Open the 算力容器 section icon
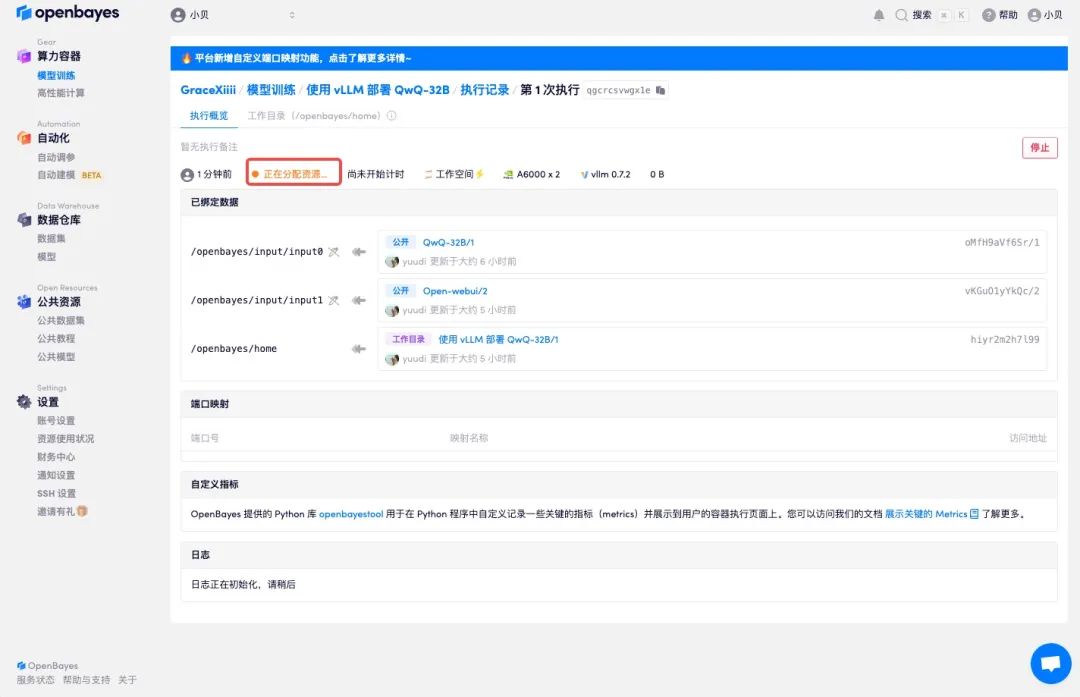Screen dimensions: 1080x697 click(x=24, y=56)
